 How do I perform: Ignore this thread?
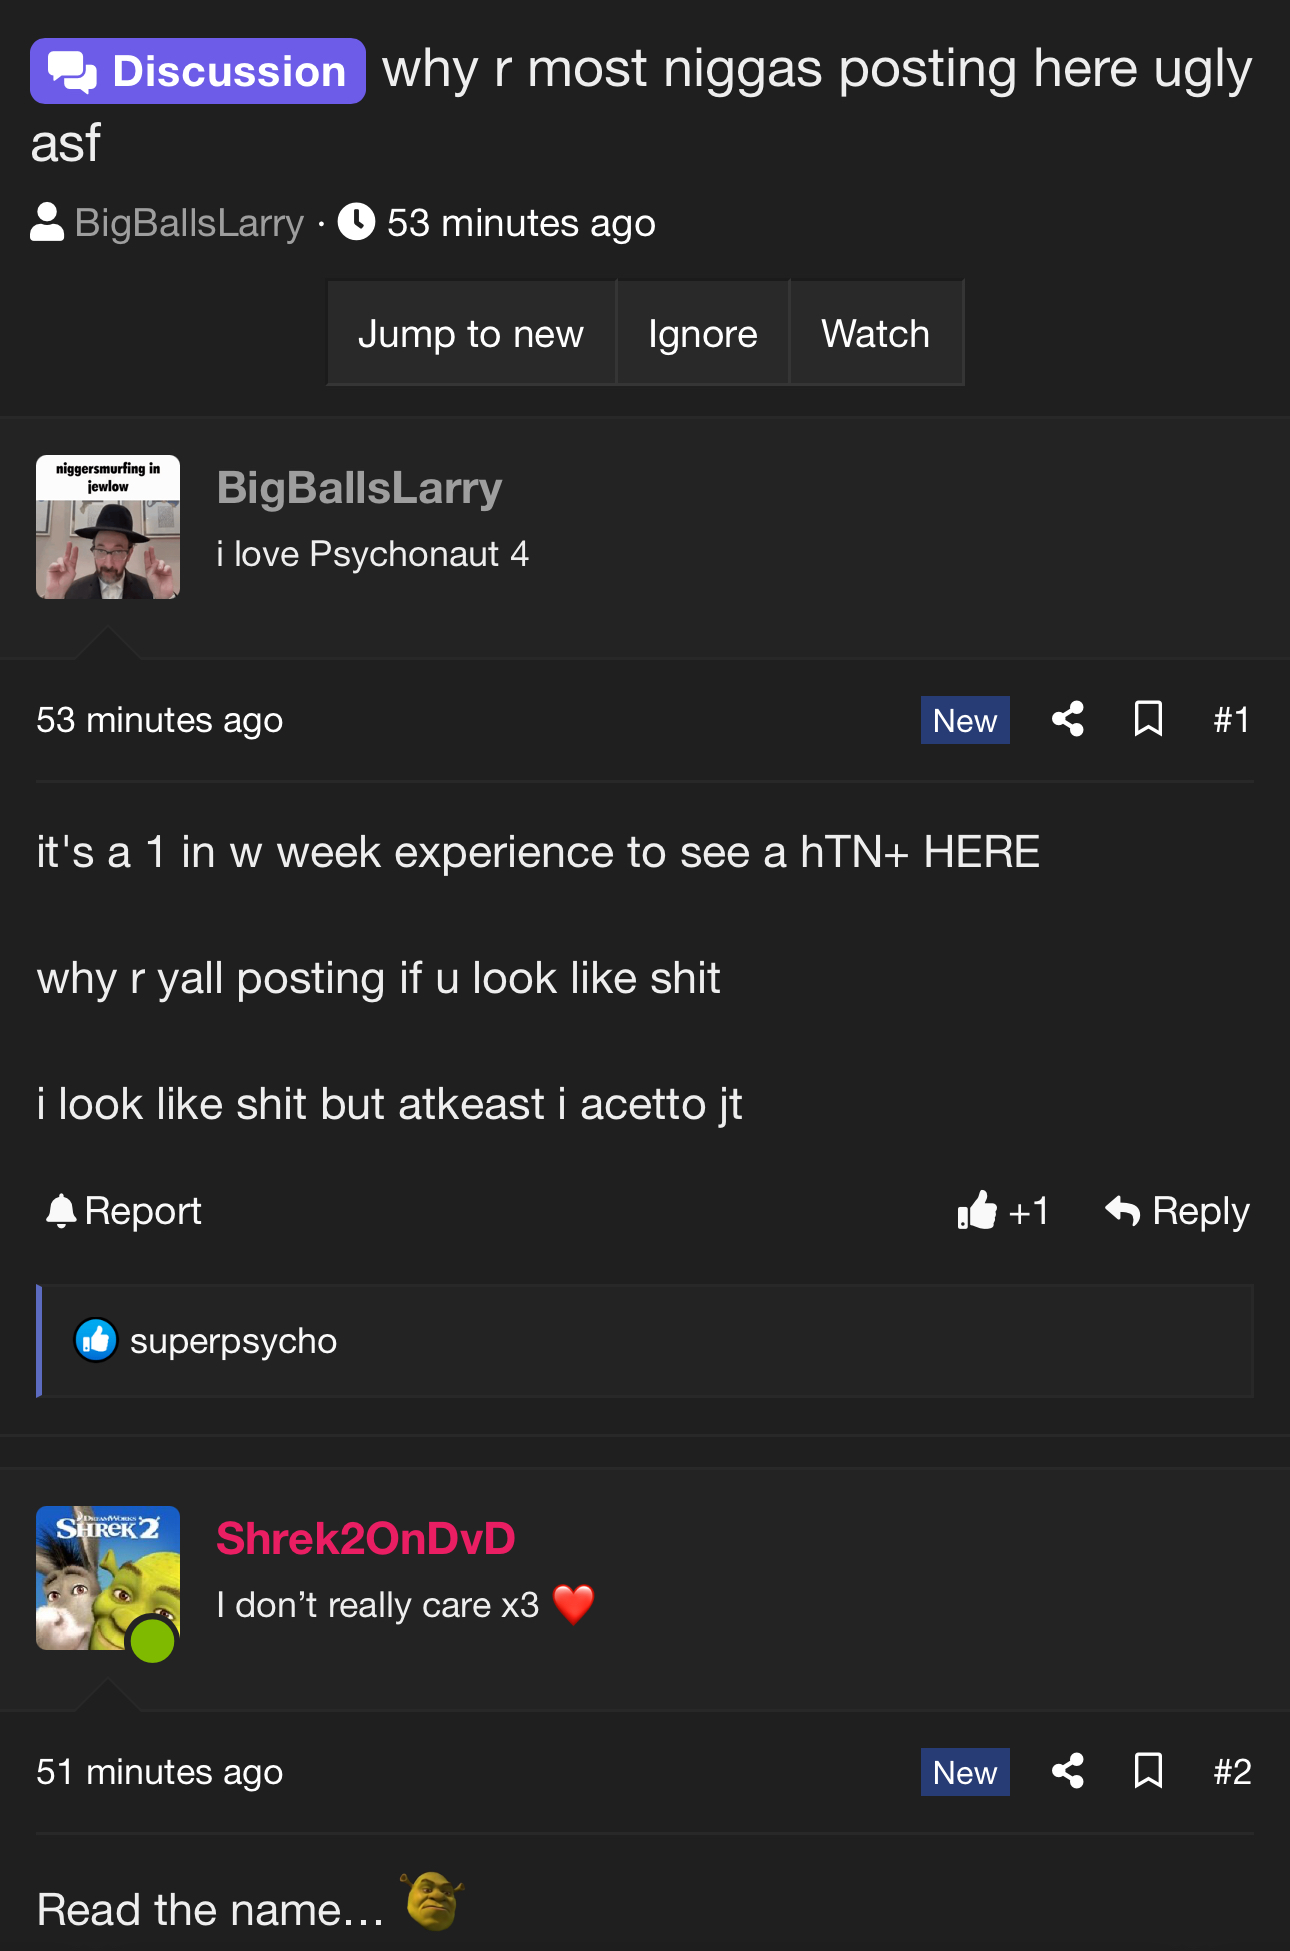(703, 333)
